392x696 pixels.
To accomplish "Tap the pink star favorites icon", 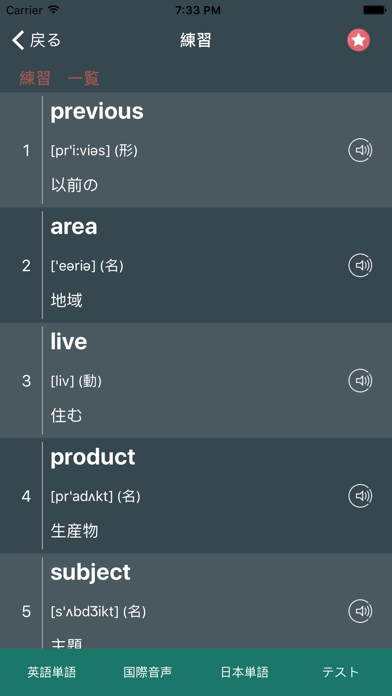I will coord(358,40).
